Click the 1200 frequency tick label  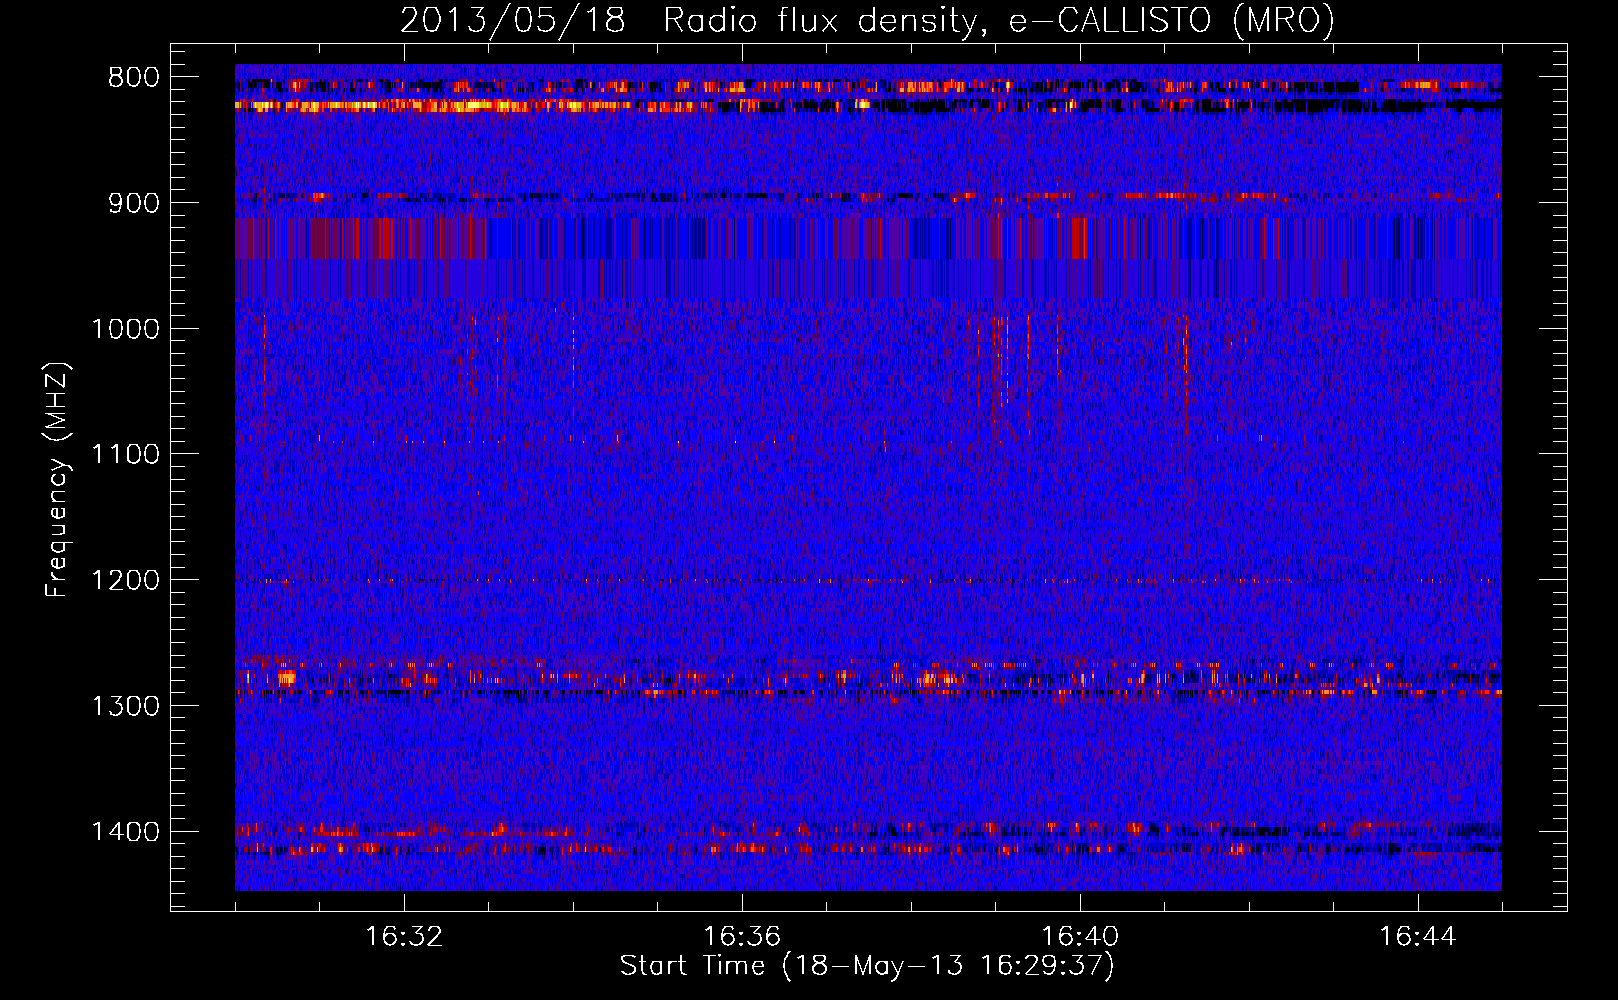click(125, 581)
